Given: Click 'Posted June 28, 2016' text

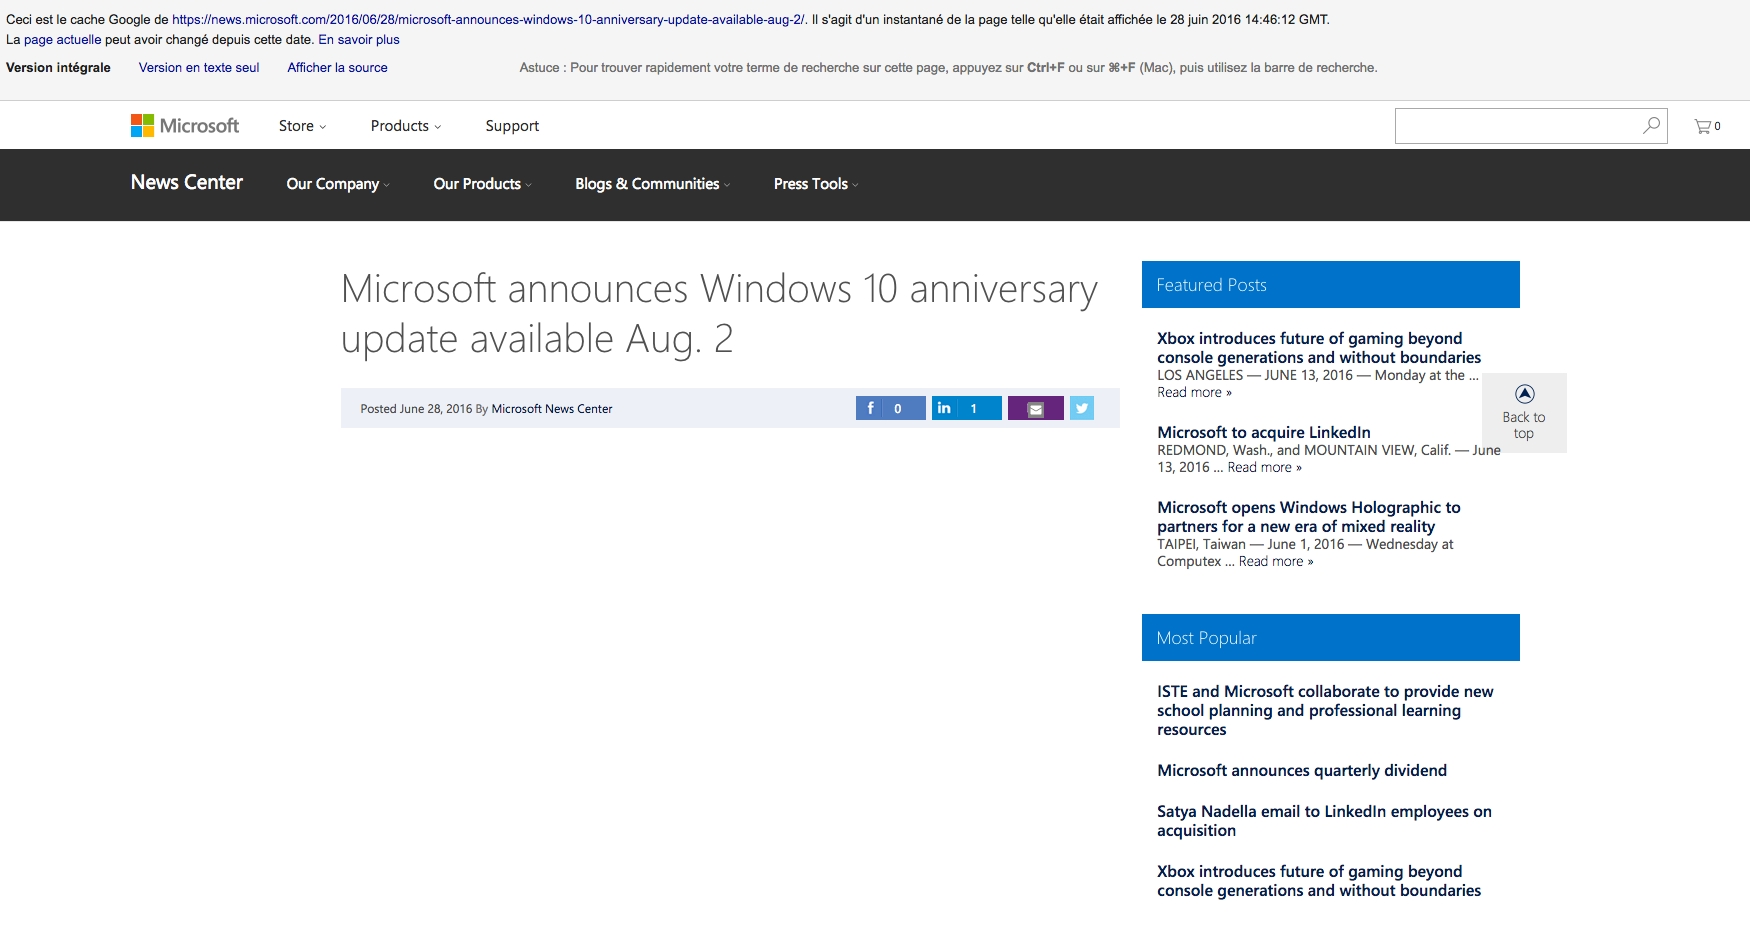Looking at the screenshot, I should click(416, 409).
